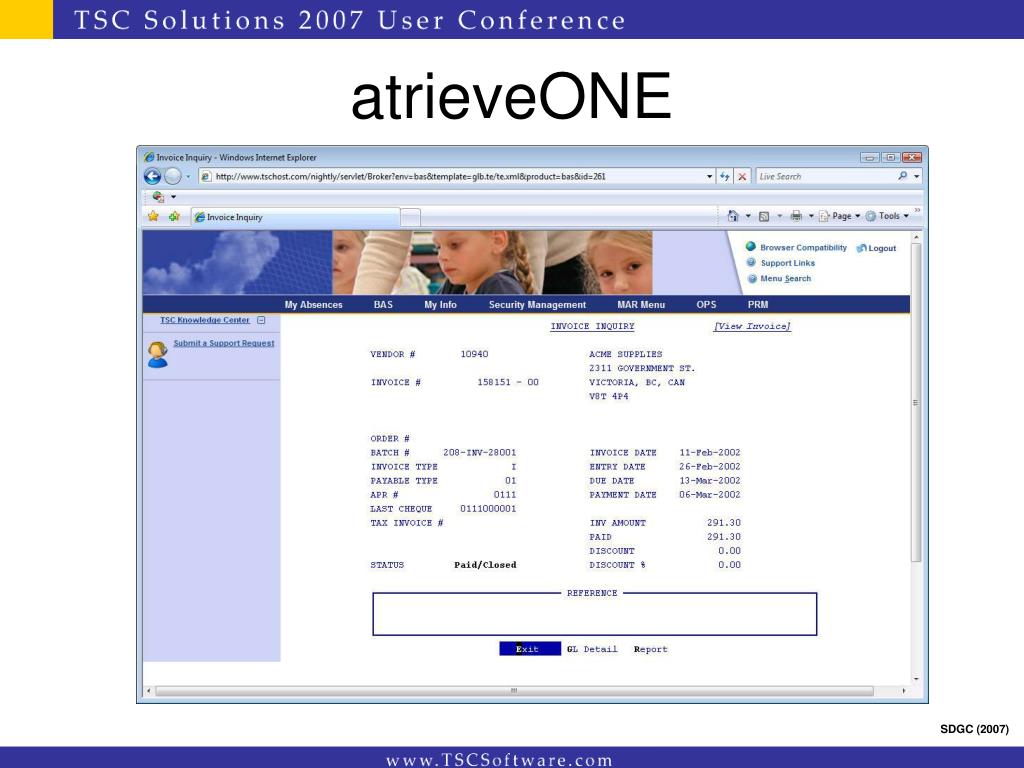Open Support Links
1024x768 pixels.
coord(788,263)
